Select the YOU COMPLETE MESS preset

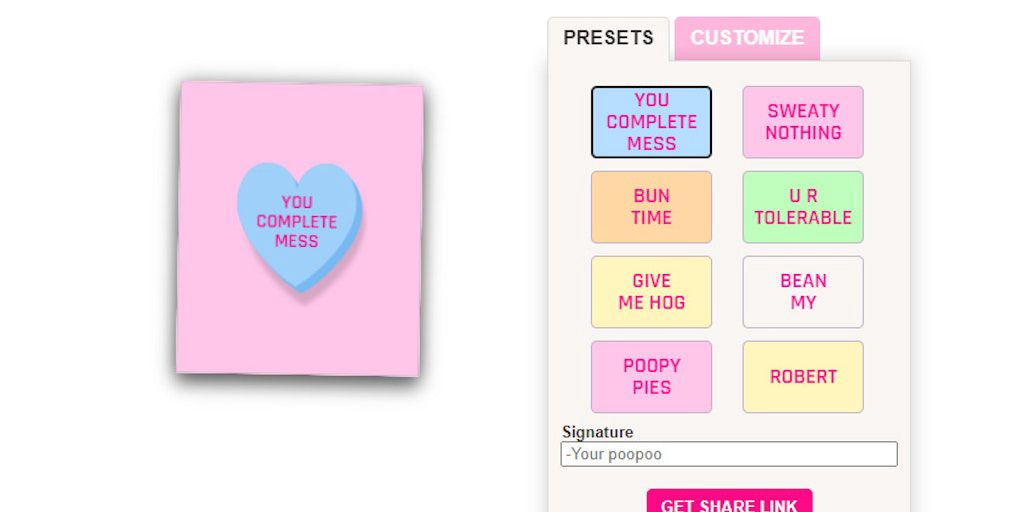651,122
